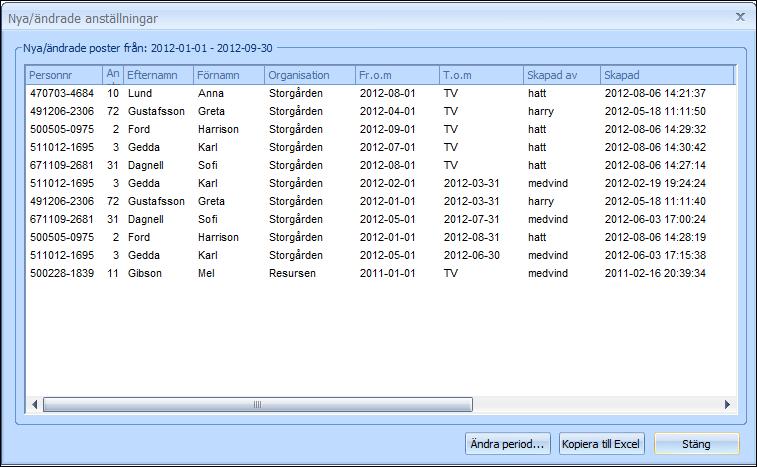Select first name Anna cell

(210, 93)
